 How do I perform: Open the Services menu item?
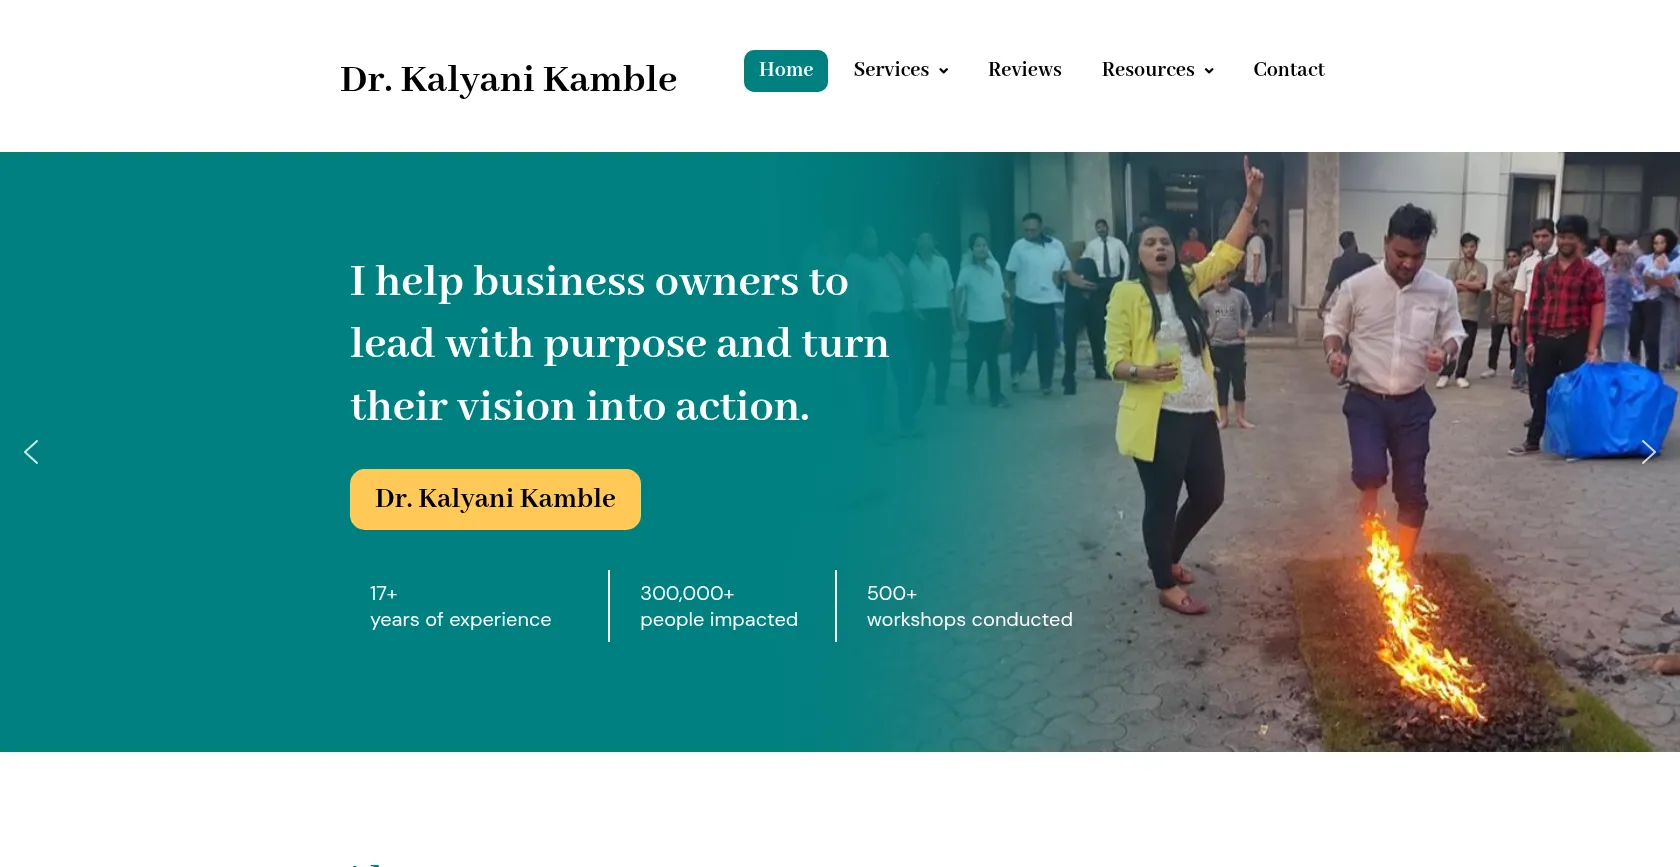(891, 70)
